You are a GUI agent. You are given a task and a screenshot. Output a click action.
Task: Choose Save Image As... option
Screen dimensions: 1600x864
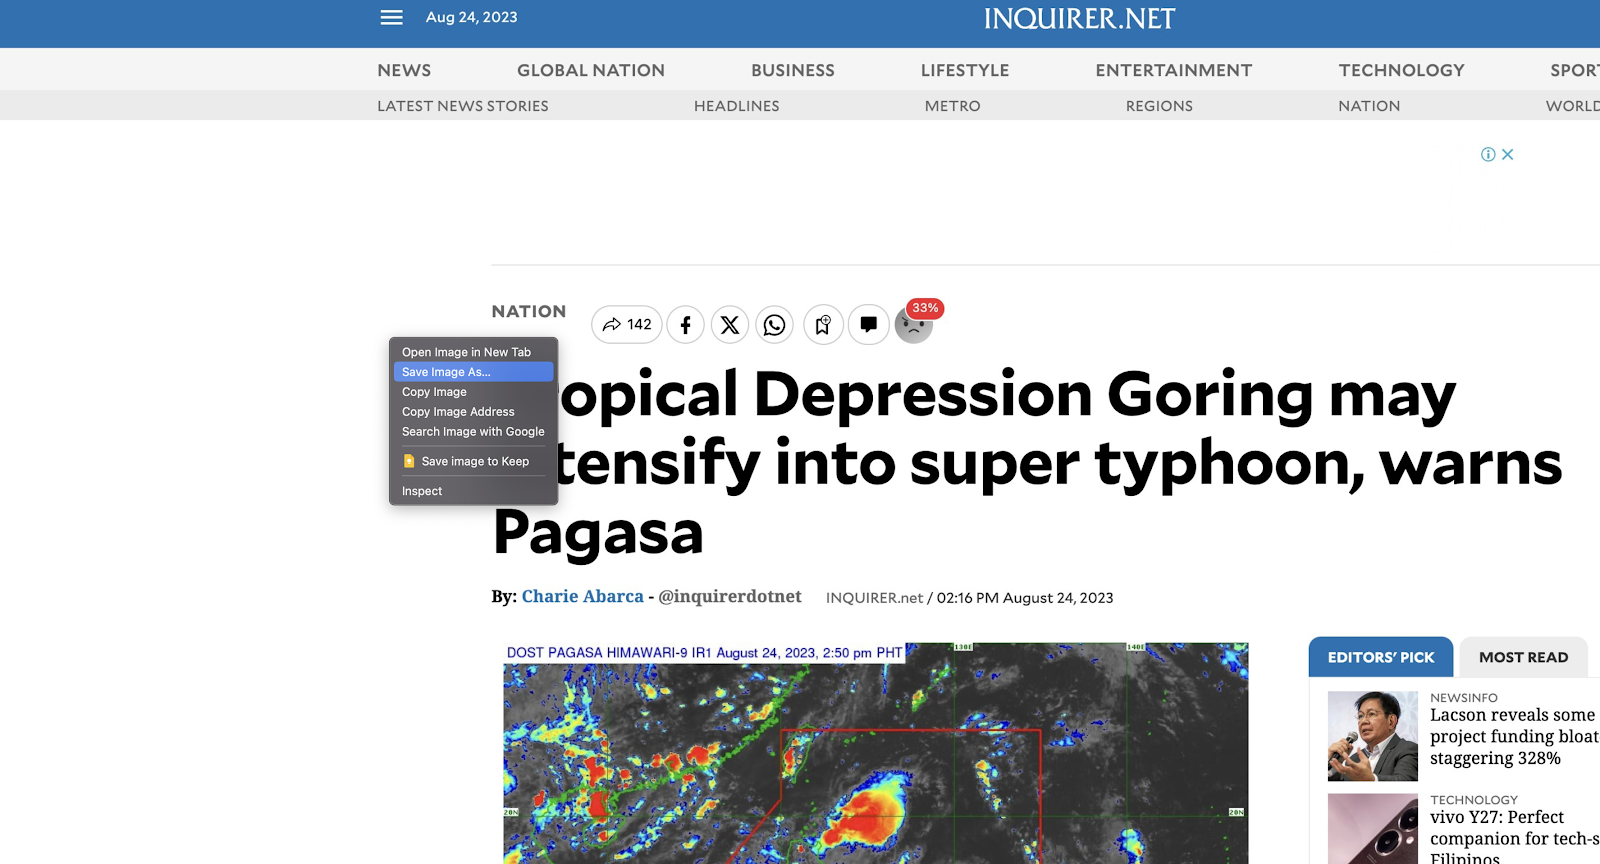(473, 372)
